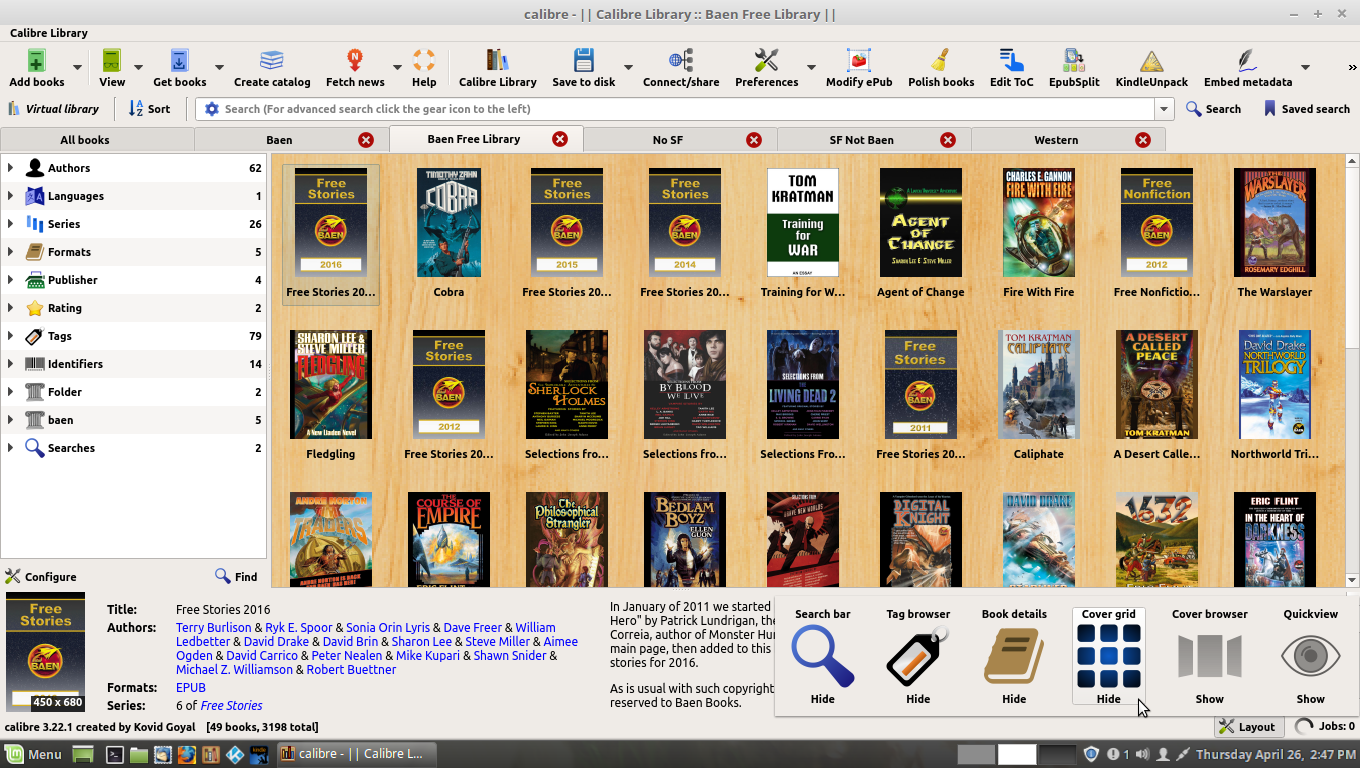Click the cover grid scroll down arrow

(x=1352, y=580)
